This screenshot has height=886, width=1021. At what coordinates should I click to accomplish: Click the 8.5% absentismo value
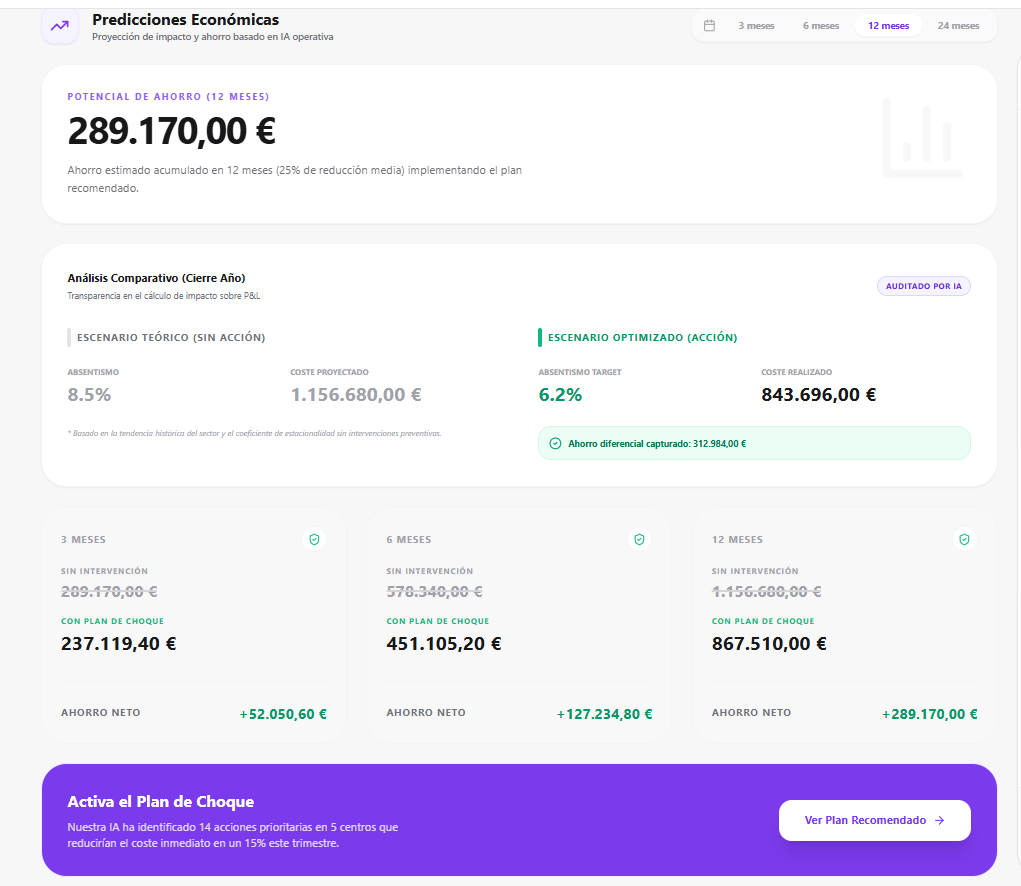pyautogui.click(x=89, y=395)
